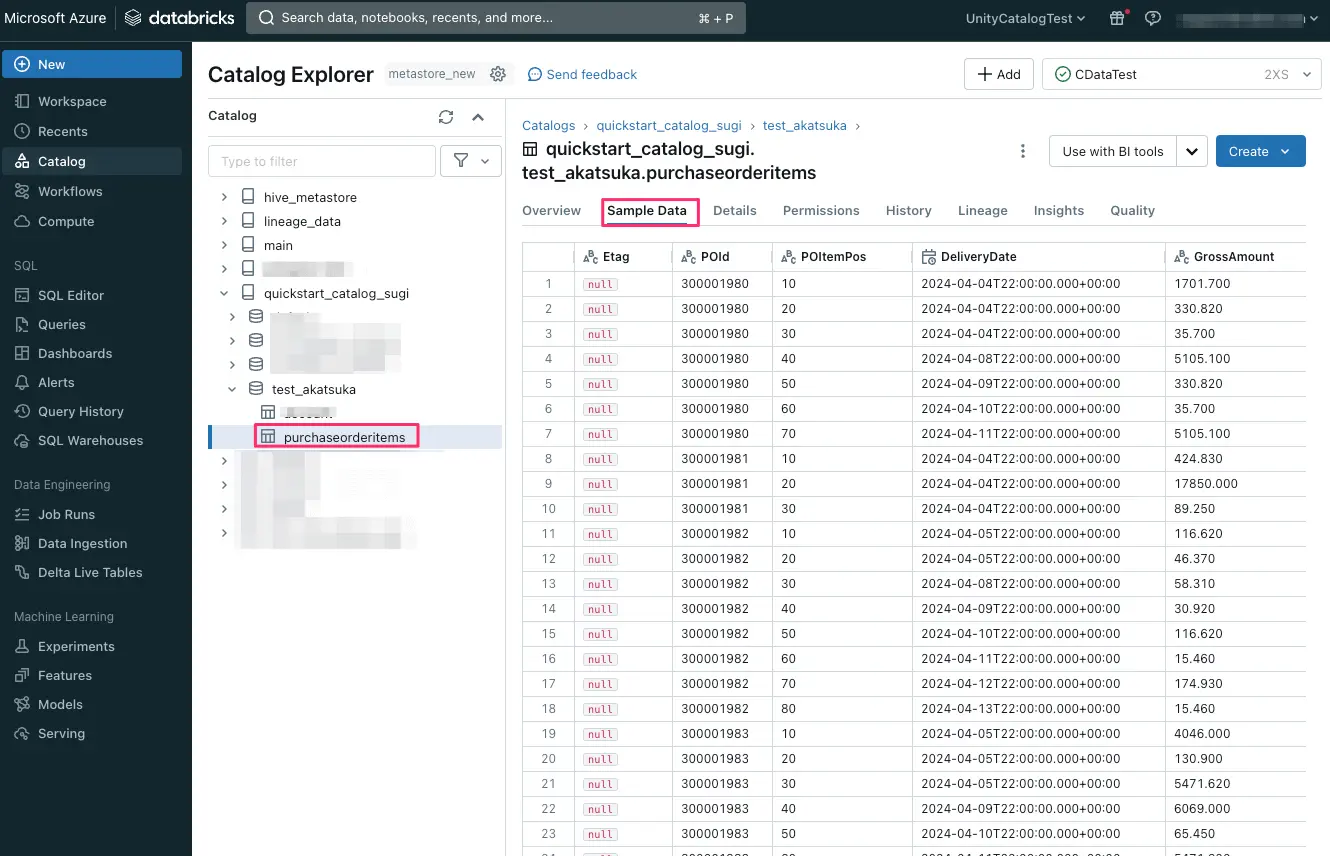This screenshot has width=1330, height=856.
Task: Click the Add button
Action: [998, 74]
